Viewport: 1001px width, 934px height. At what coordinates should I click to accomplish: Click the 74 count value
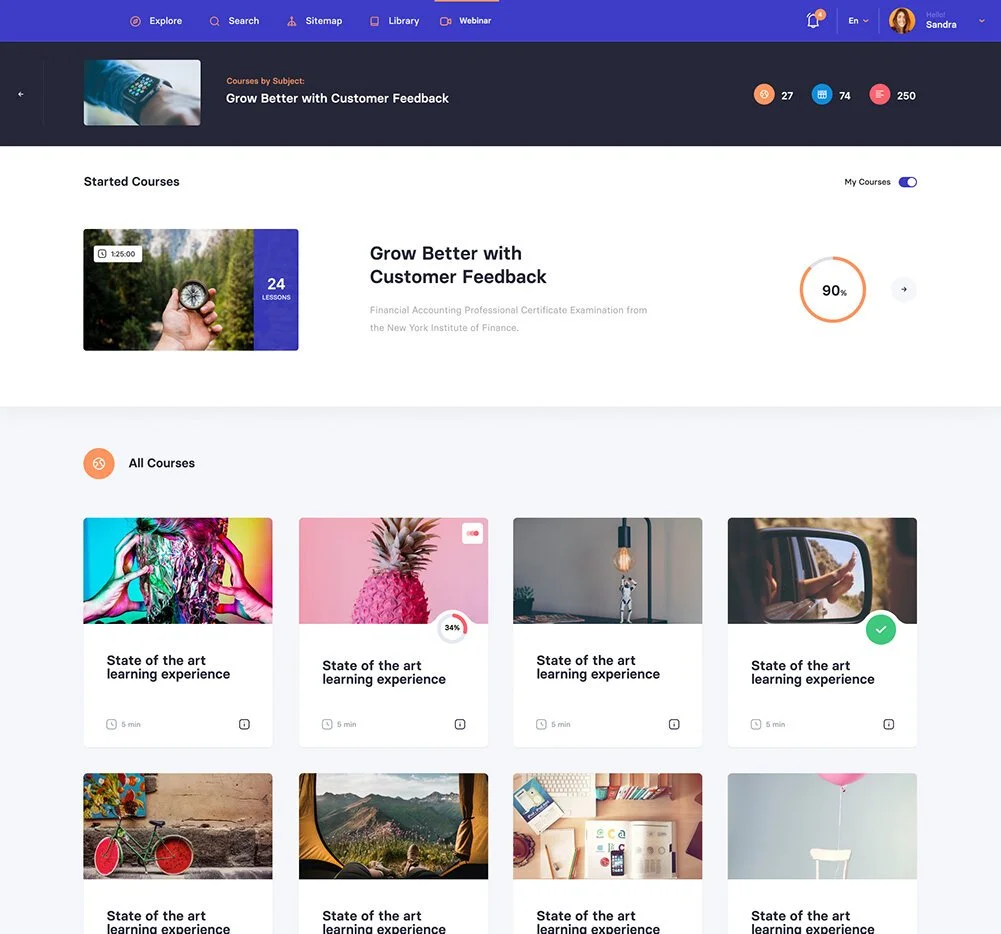[x=845, y=96]
